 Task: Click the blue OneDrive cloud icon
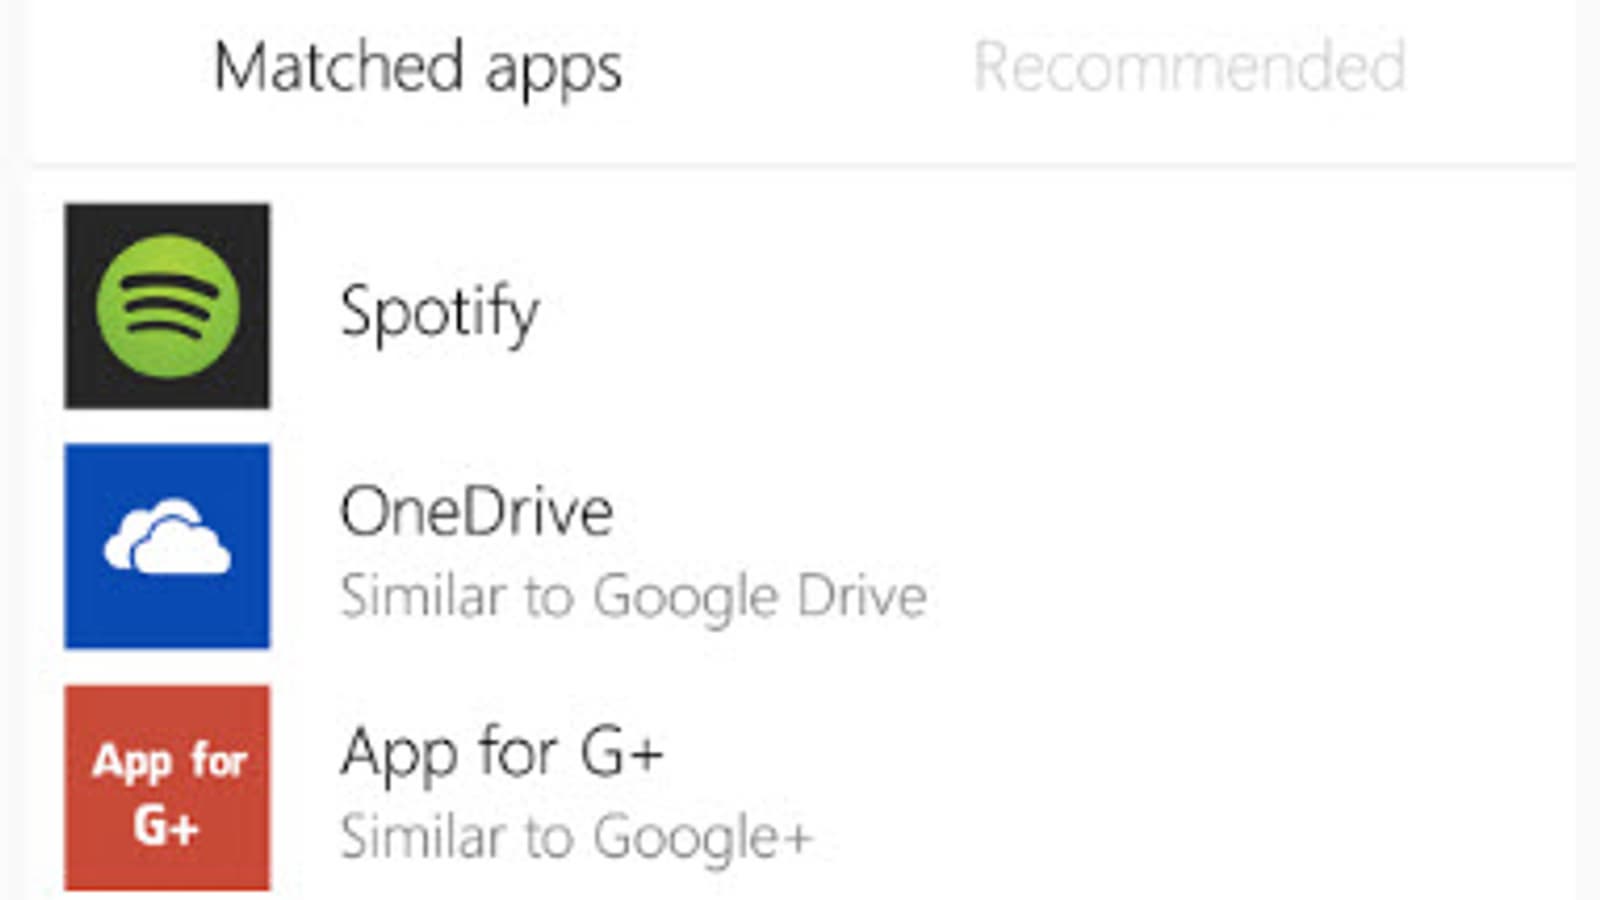tap(167, 546)
